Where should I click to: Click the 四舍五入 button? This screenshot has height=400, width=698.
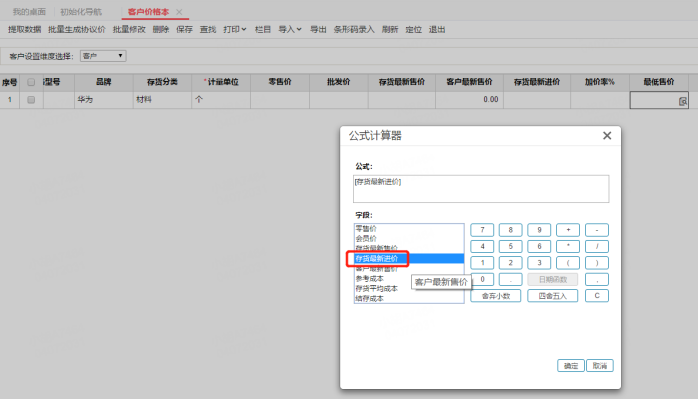click(552, 295)
